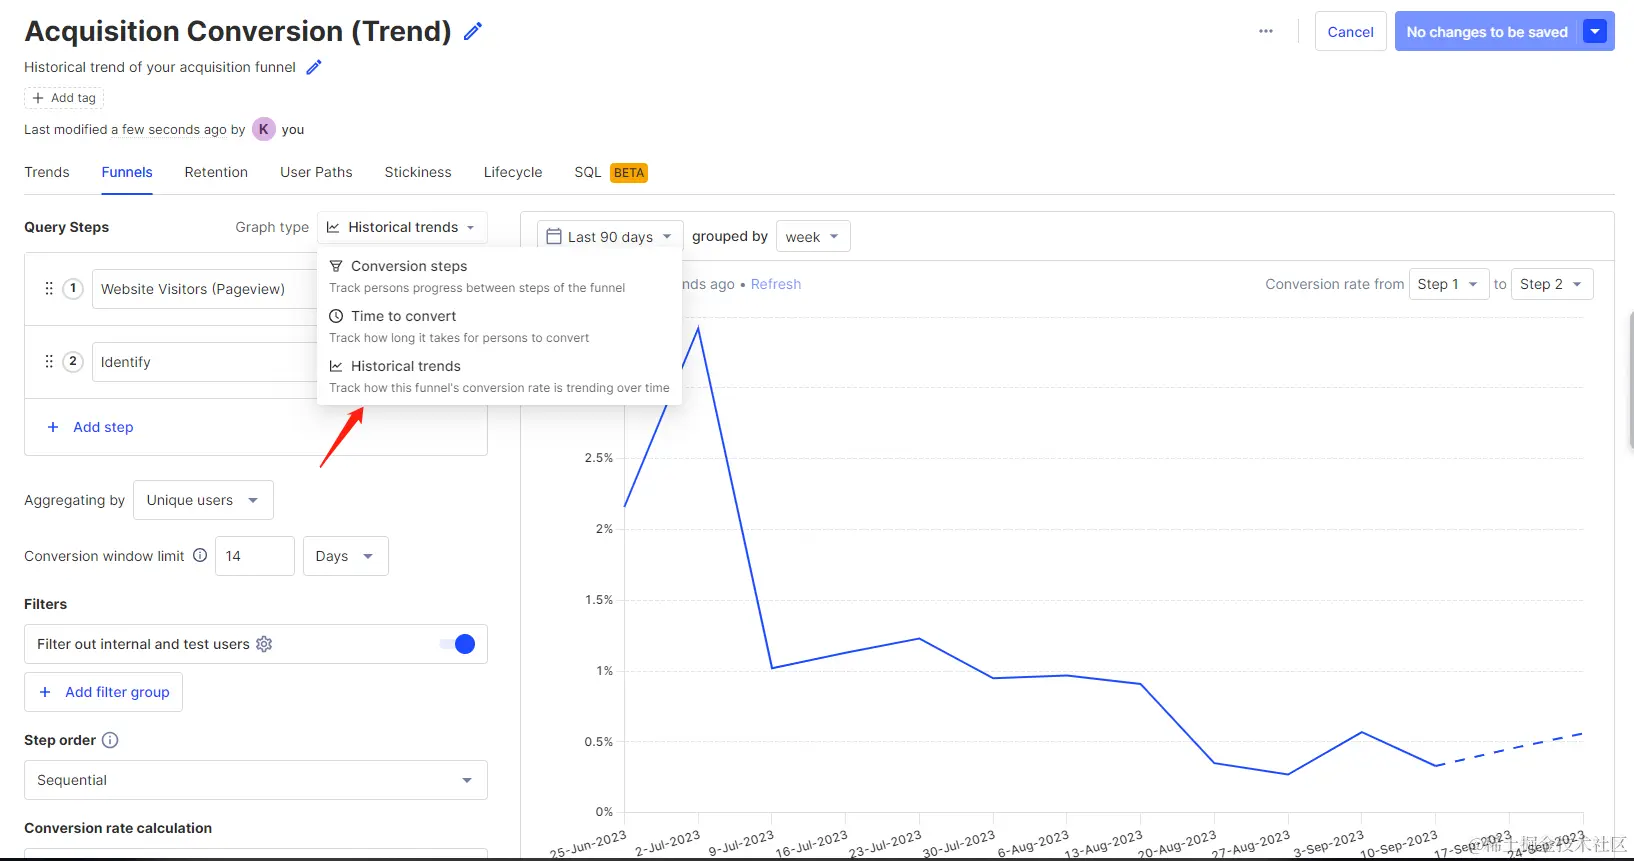Click the K user avatar

263,129
